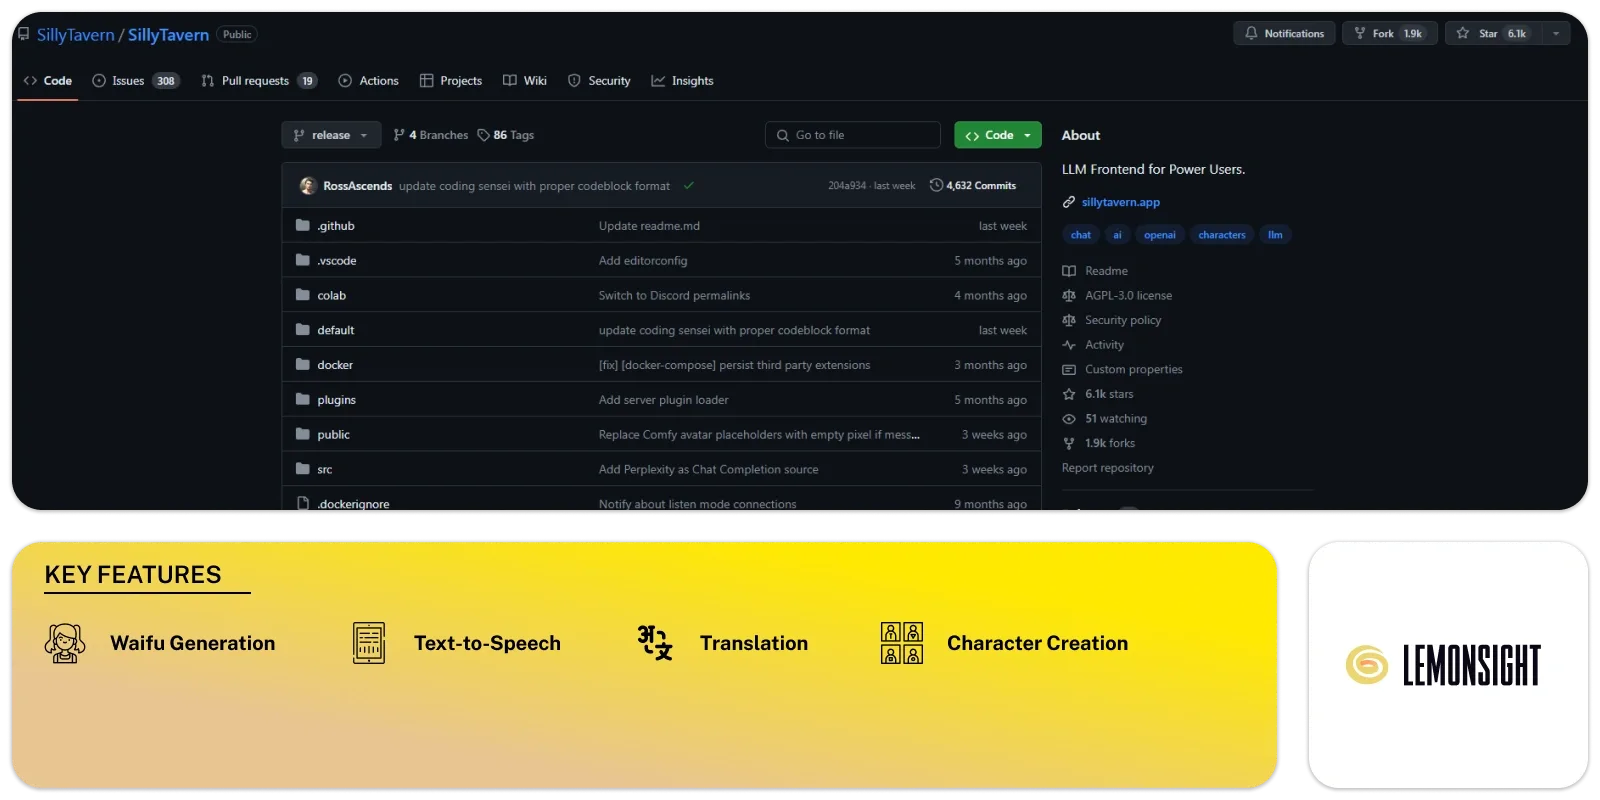Image resolution: width=1600 pixels, height=800 pixels.
Task: Open the public folder
Action: pos(334,435)
